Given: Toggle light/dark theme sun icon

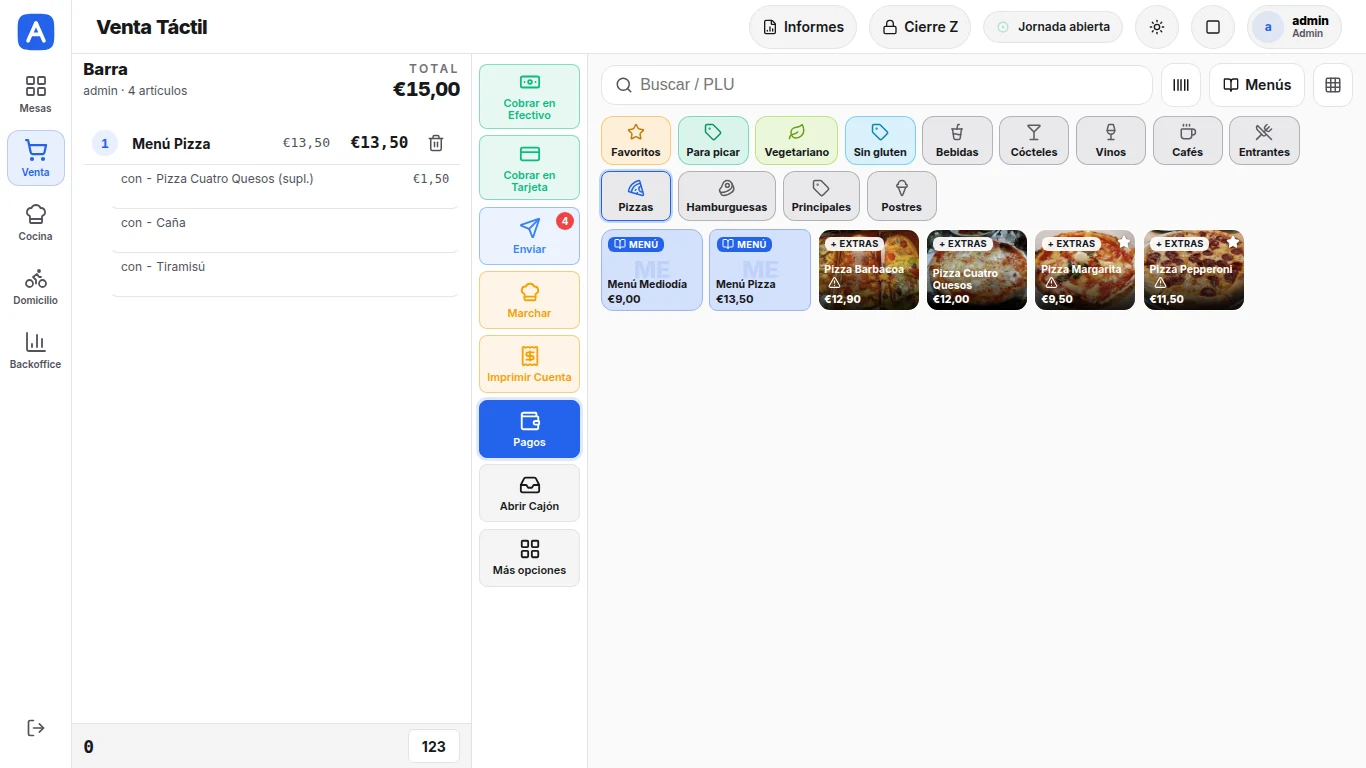Looking at the screenshot, I should coord(1157,27).
